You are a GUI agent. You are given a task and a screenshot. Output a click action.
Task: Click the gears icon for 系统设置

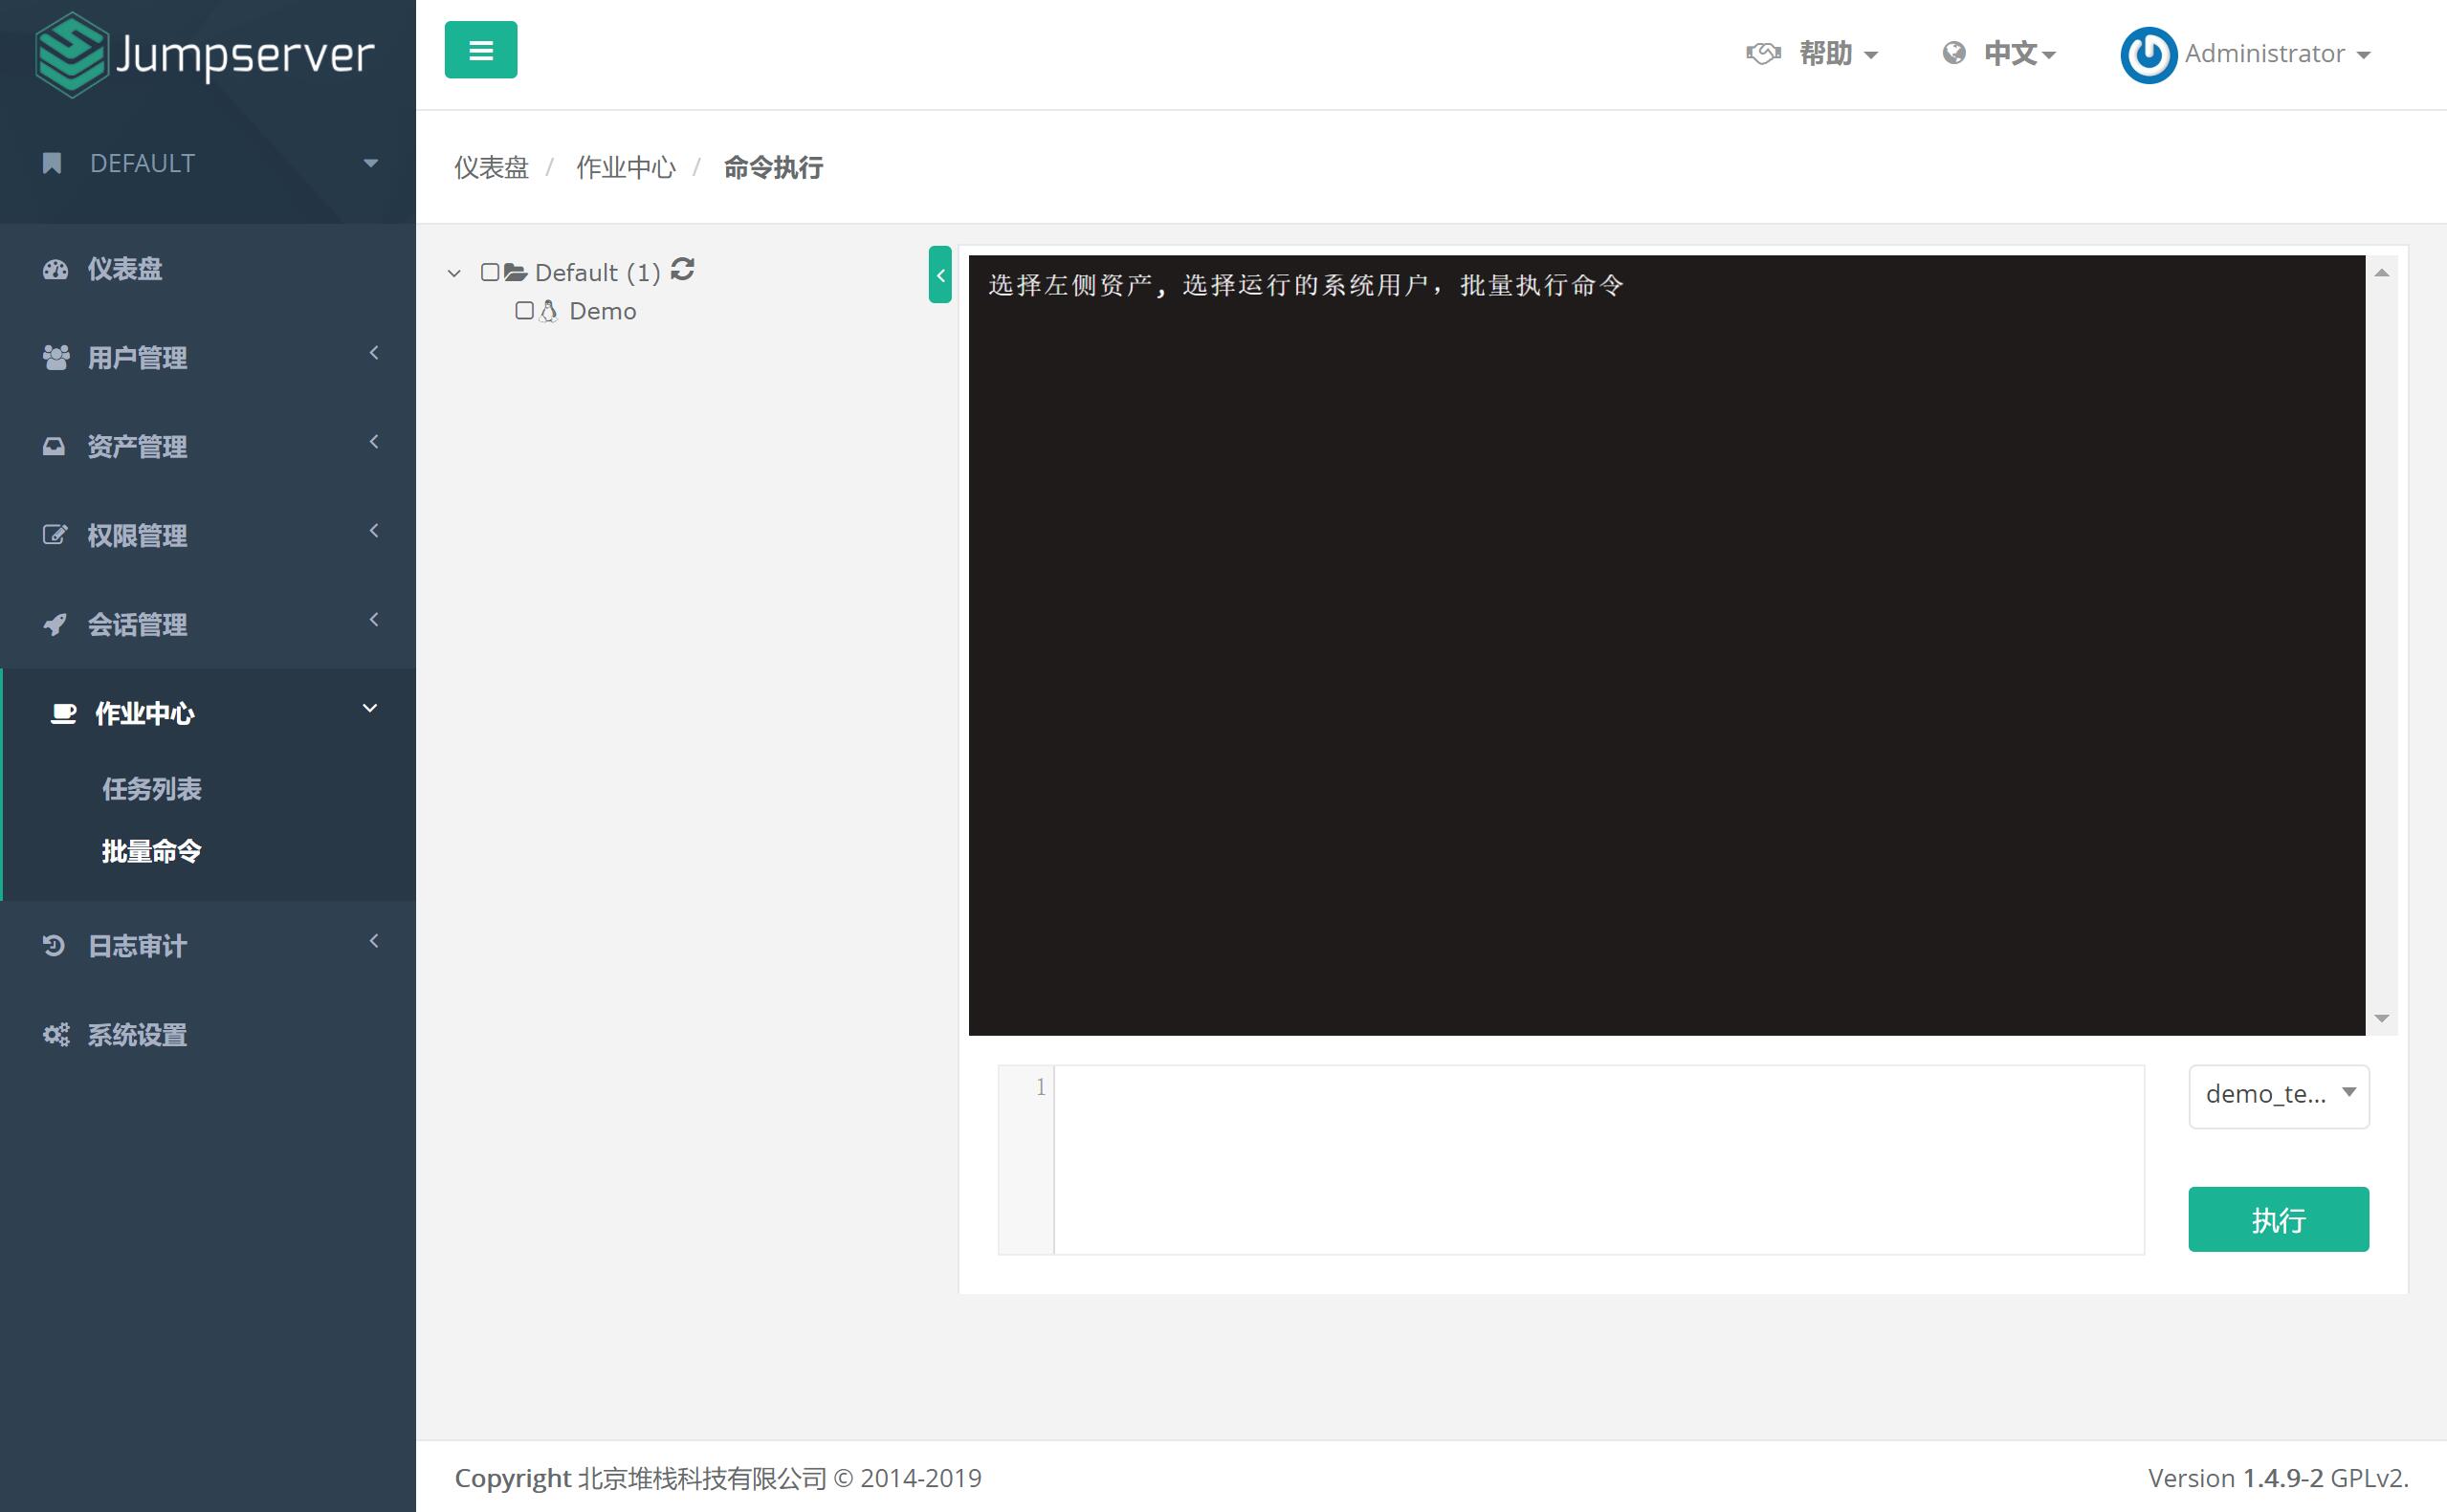pos(56,1035)
